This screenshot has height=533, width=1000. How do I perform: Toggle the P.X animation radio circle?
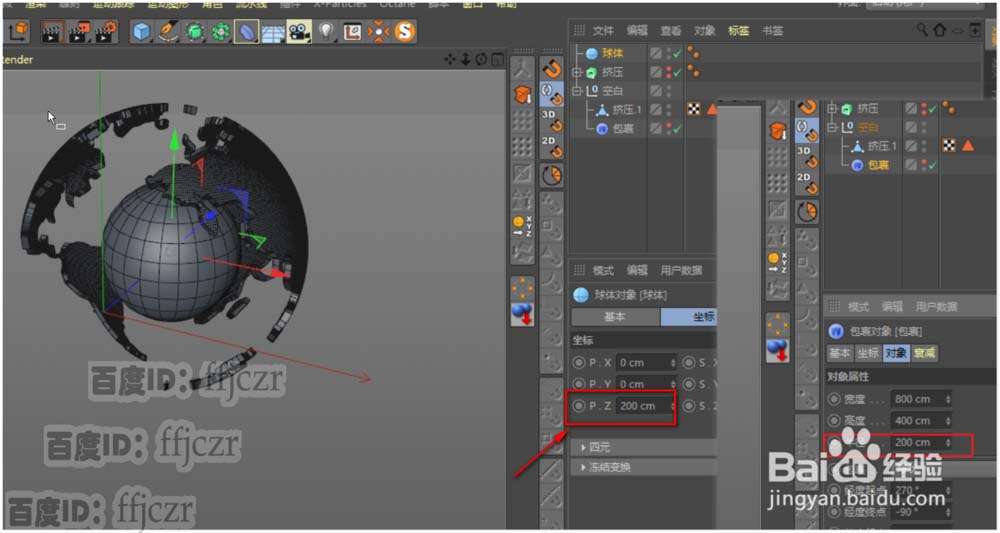click(x=580, y=362)
